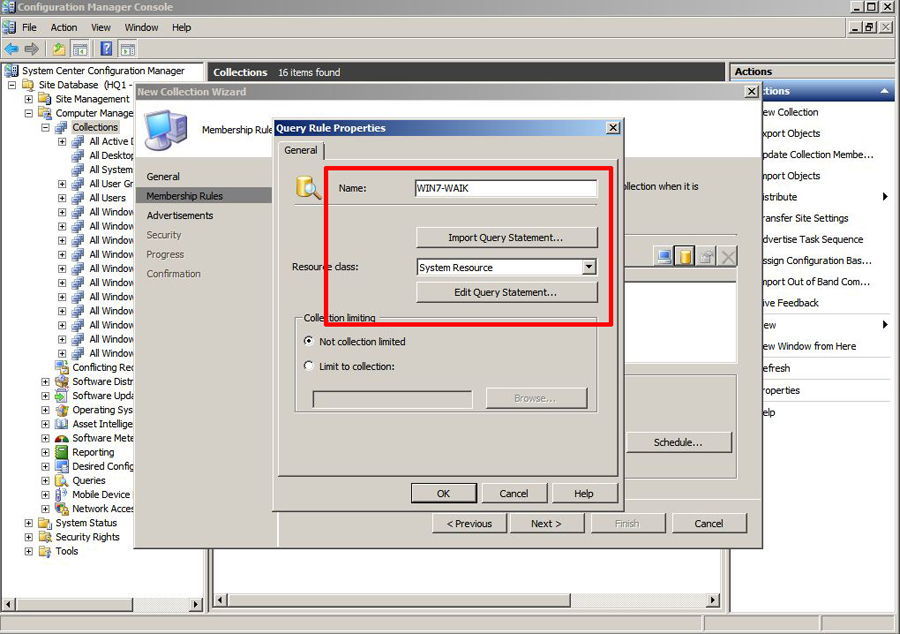The width and height of the screenshot is (900, 634).
Task: Click Transfer Site Settings in Actions pane
Action: pyautogui.click(x=805, y=218)
